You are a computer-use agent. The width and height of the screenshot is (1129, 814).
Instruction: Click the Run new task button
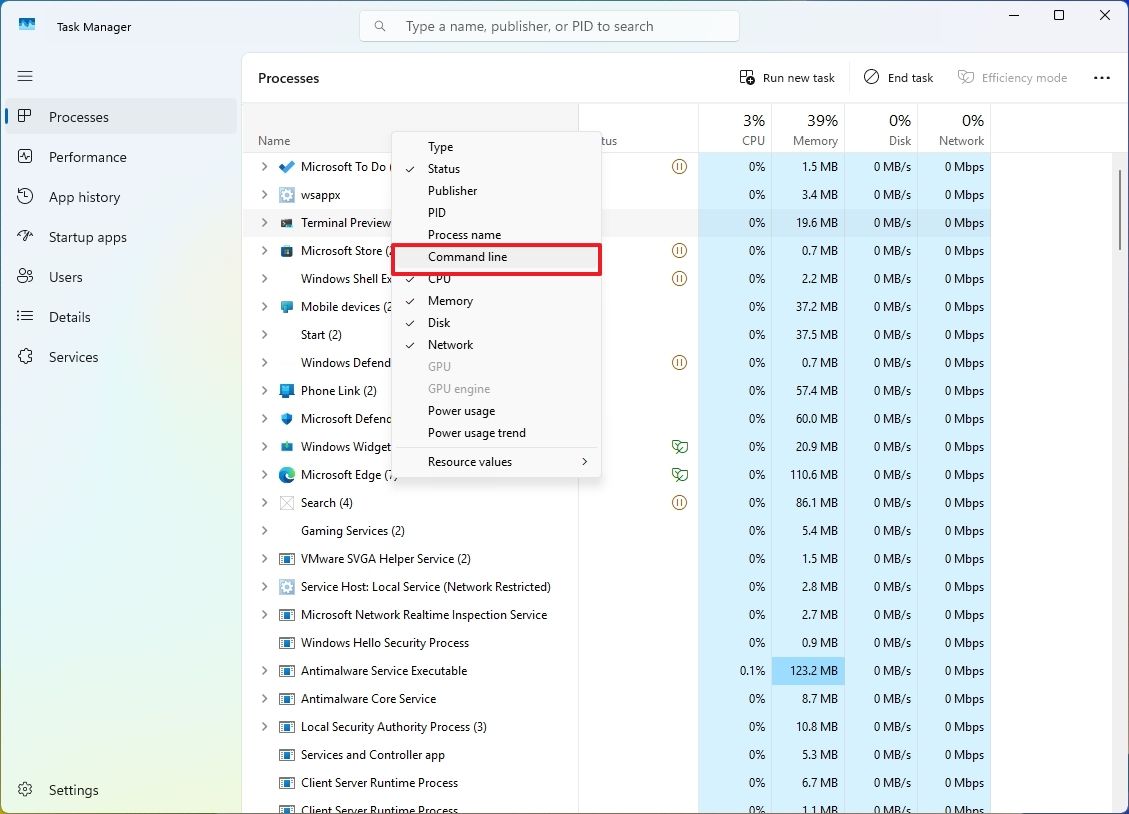[787, 77]
